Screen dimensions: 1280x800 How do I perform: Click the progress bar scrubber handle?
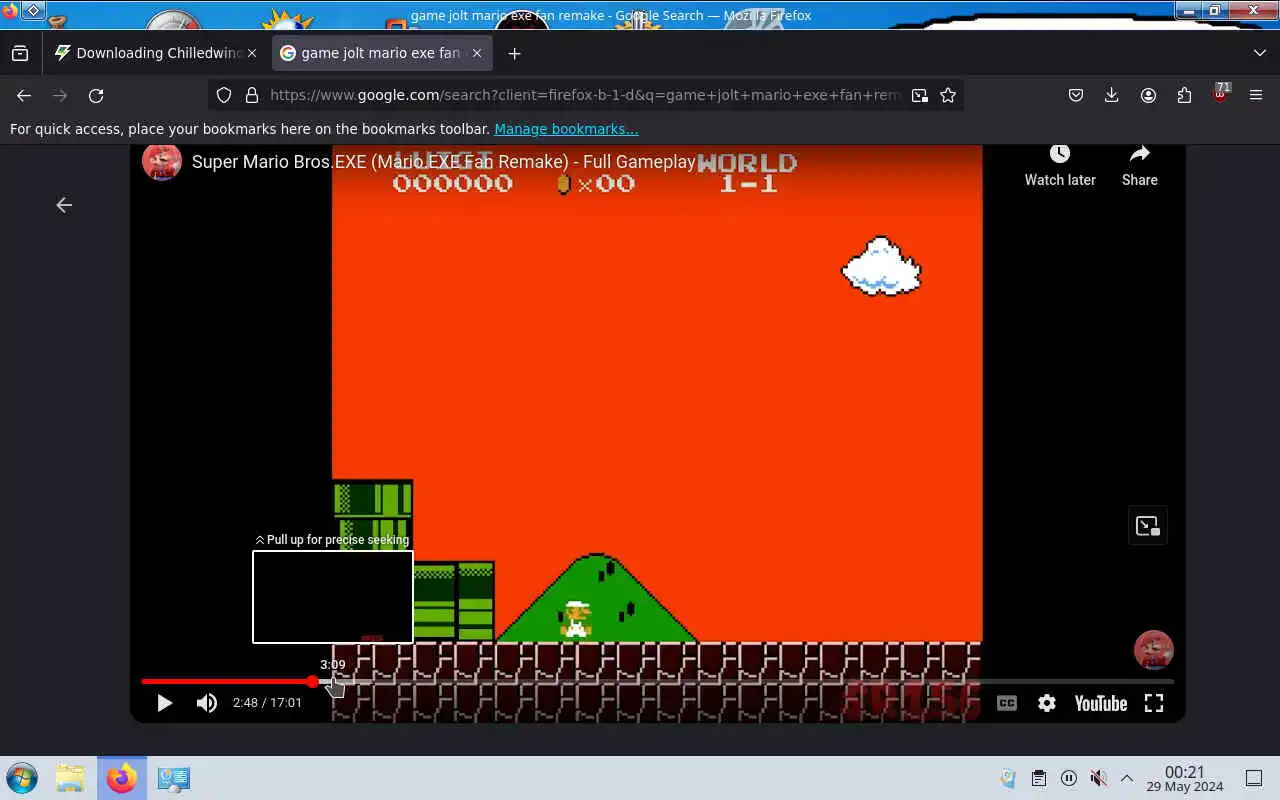313,682
